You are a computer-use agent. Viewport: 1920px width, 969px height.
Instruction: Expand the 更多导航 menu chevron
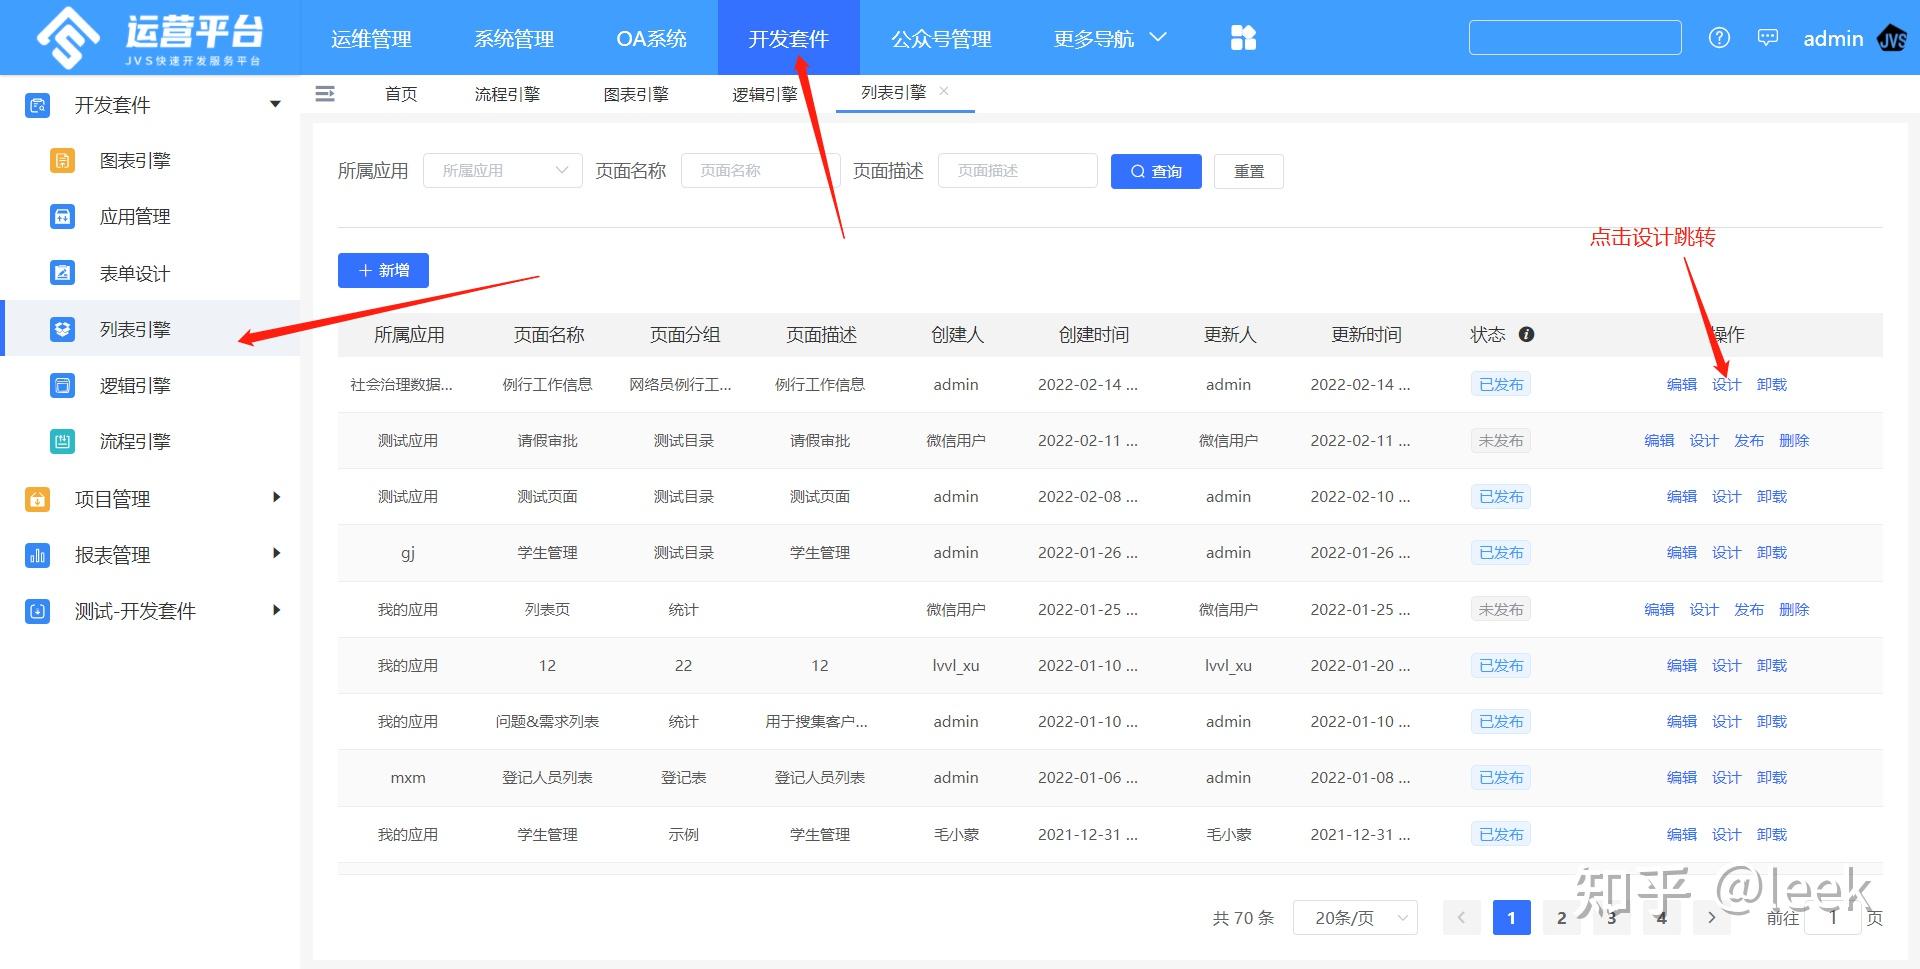tap(1157, 37)
